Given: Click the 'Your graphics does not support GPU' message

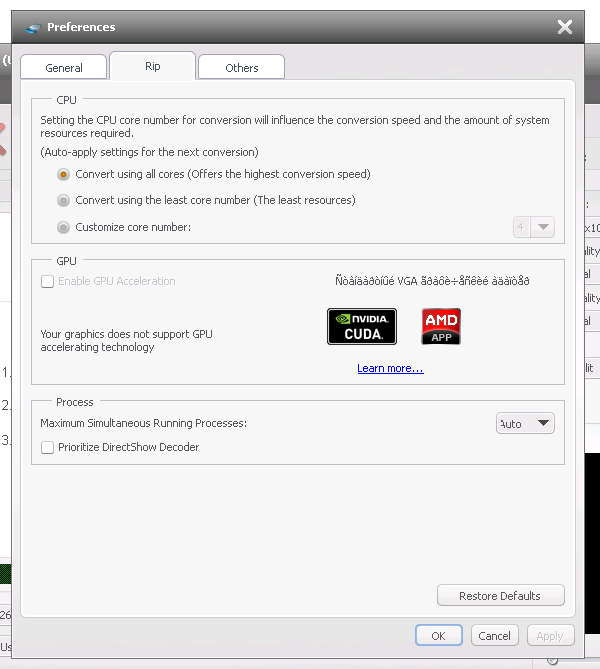Looking at the screenshot, I should [x=126, y=340].
